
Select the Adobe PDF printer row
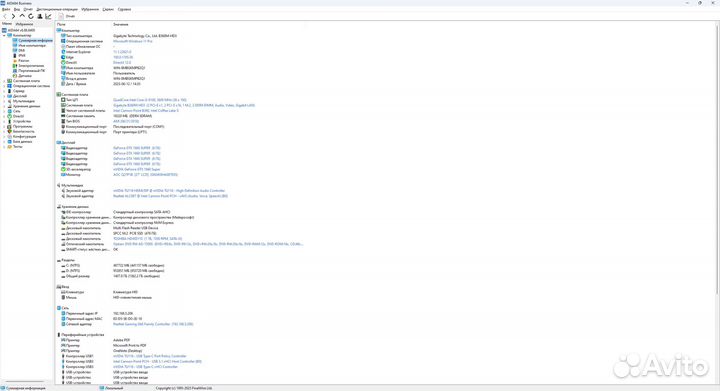coord(96,340)
